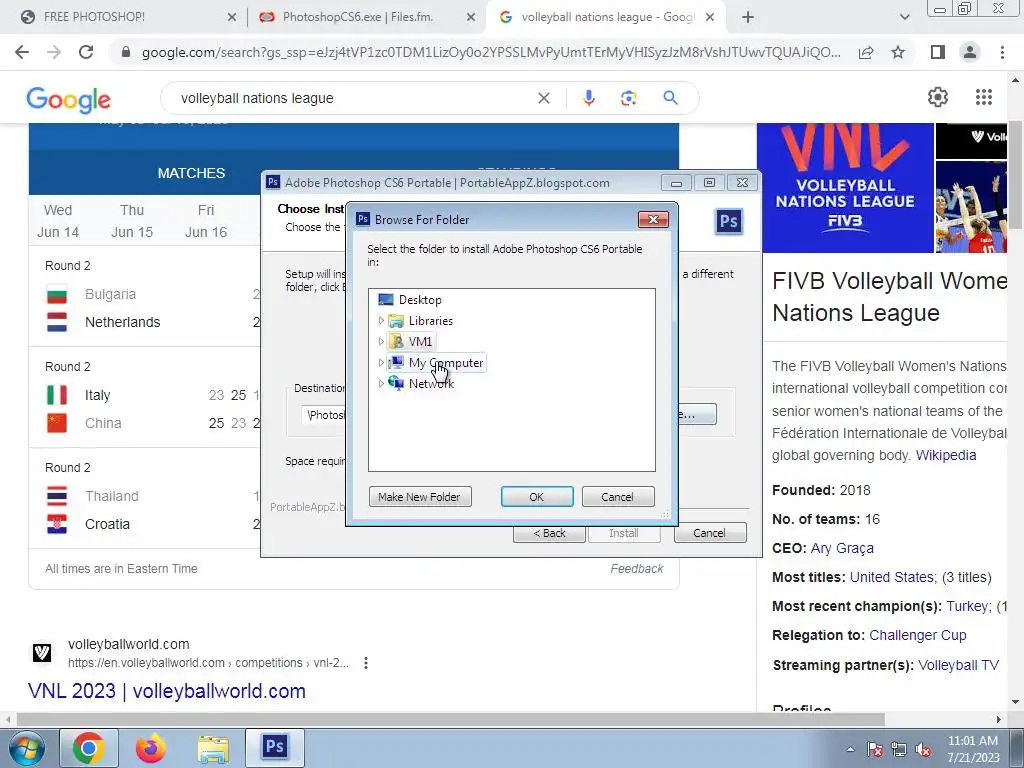1024x768 pixels.
Task: Open Chrome from the taskbar
Action: coord(89,748)
